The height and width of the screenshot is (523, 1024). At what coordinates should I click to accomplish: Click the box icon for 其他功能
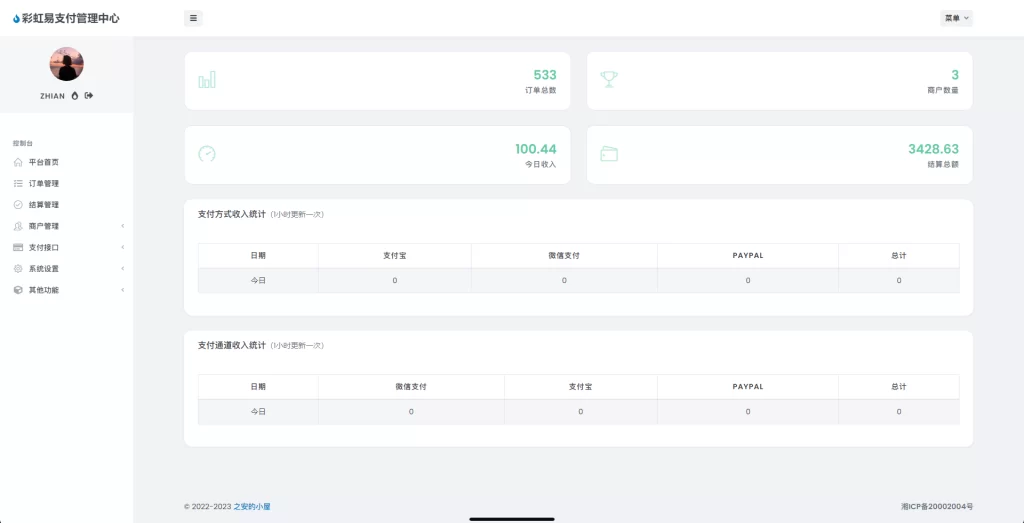18,290
